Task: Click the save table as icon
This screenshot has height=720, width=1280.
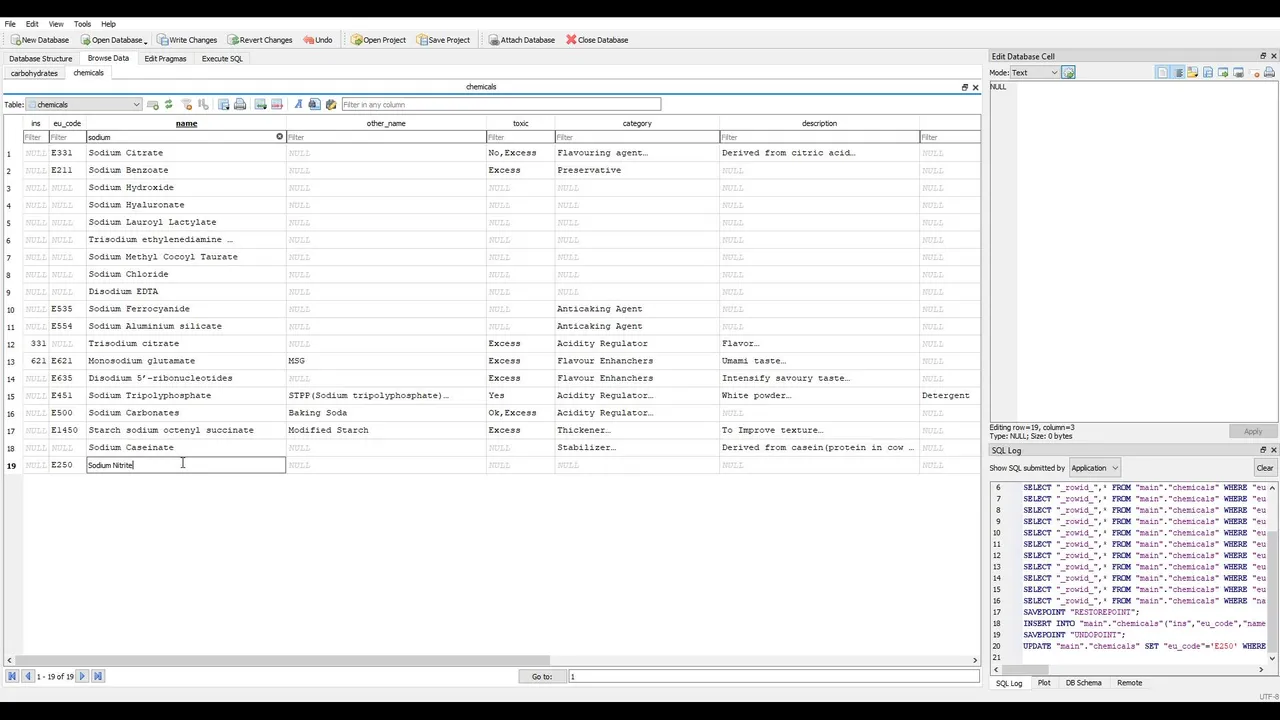Action: point(223,104)
